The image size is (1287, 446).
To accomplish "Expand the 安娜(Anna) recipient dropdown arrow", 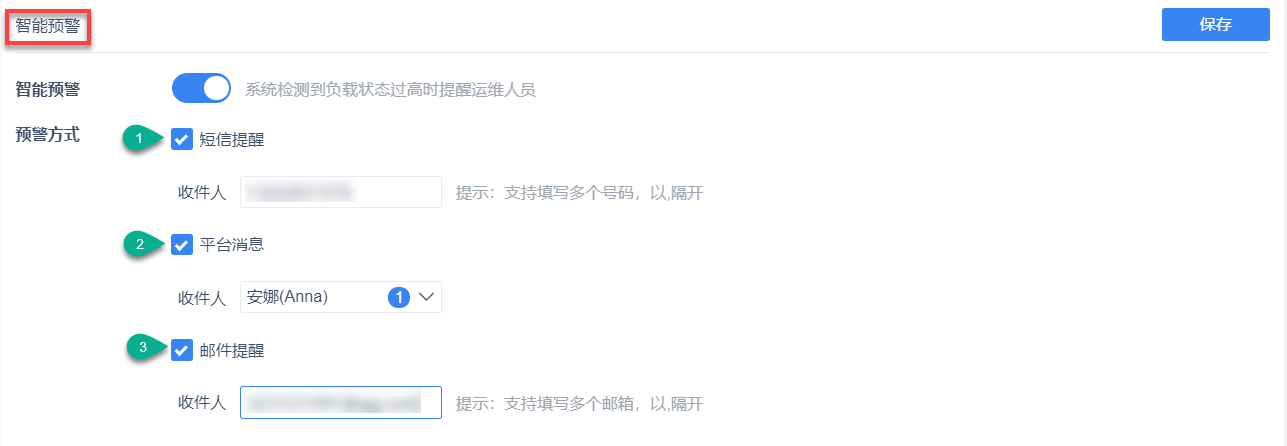I will [x=425, y=297].
